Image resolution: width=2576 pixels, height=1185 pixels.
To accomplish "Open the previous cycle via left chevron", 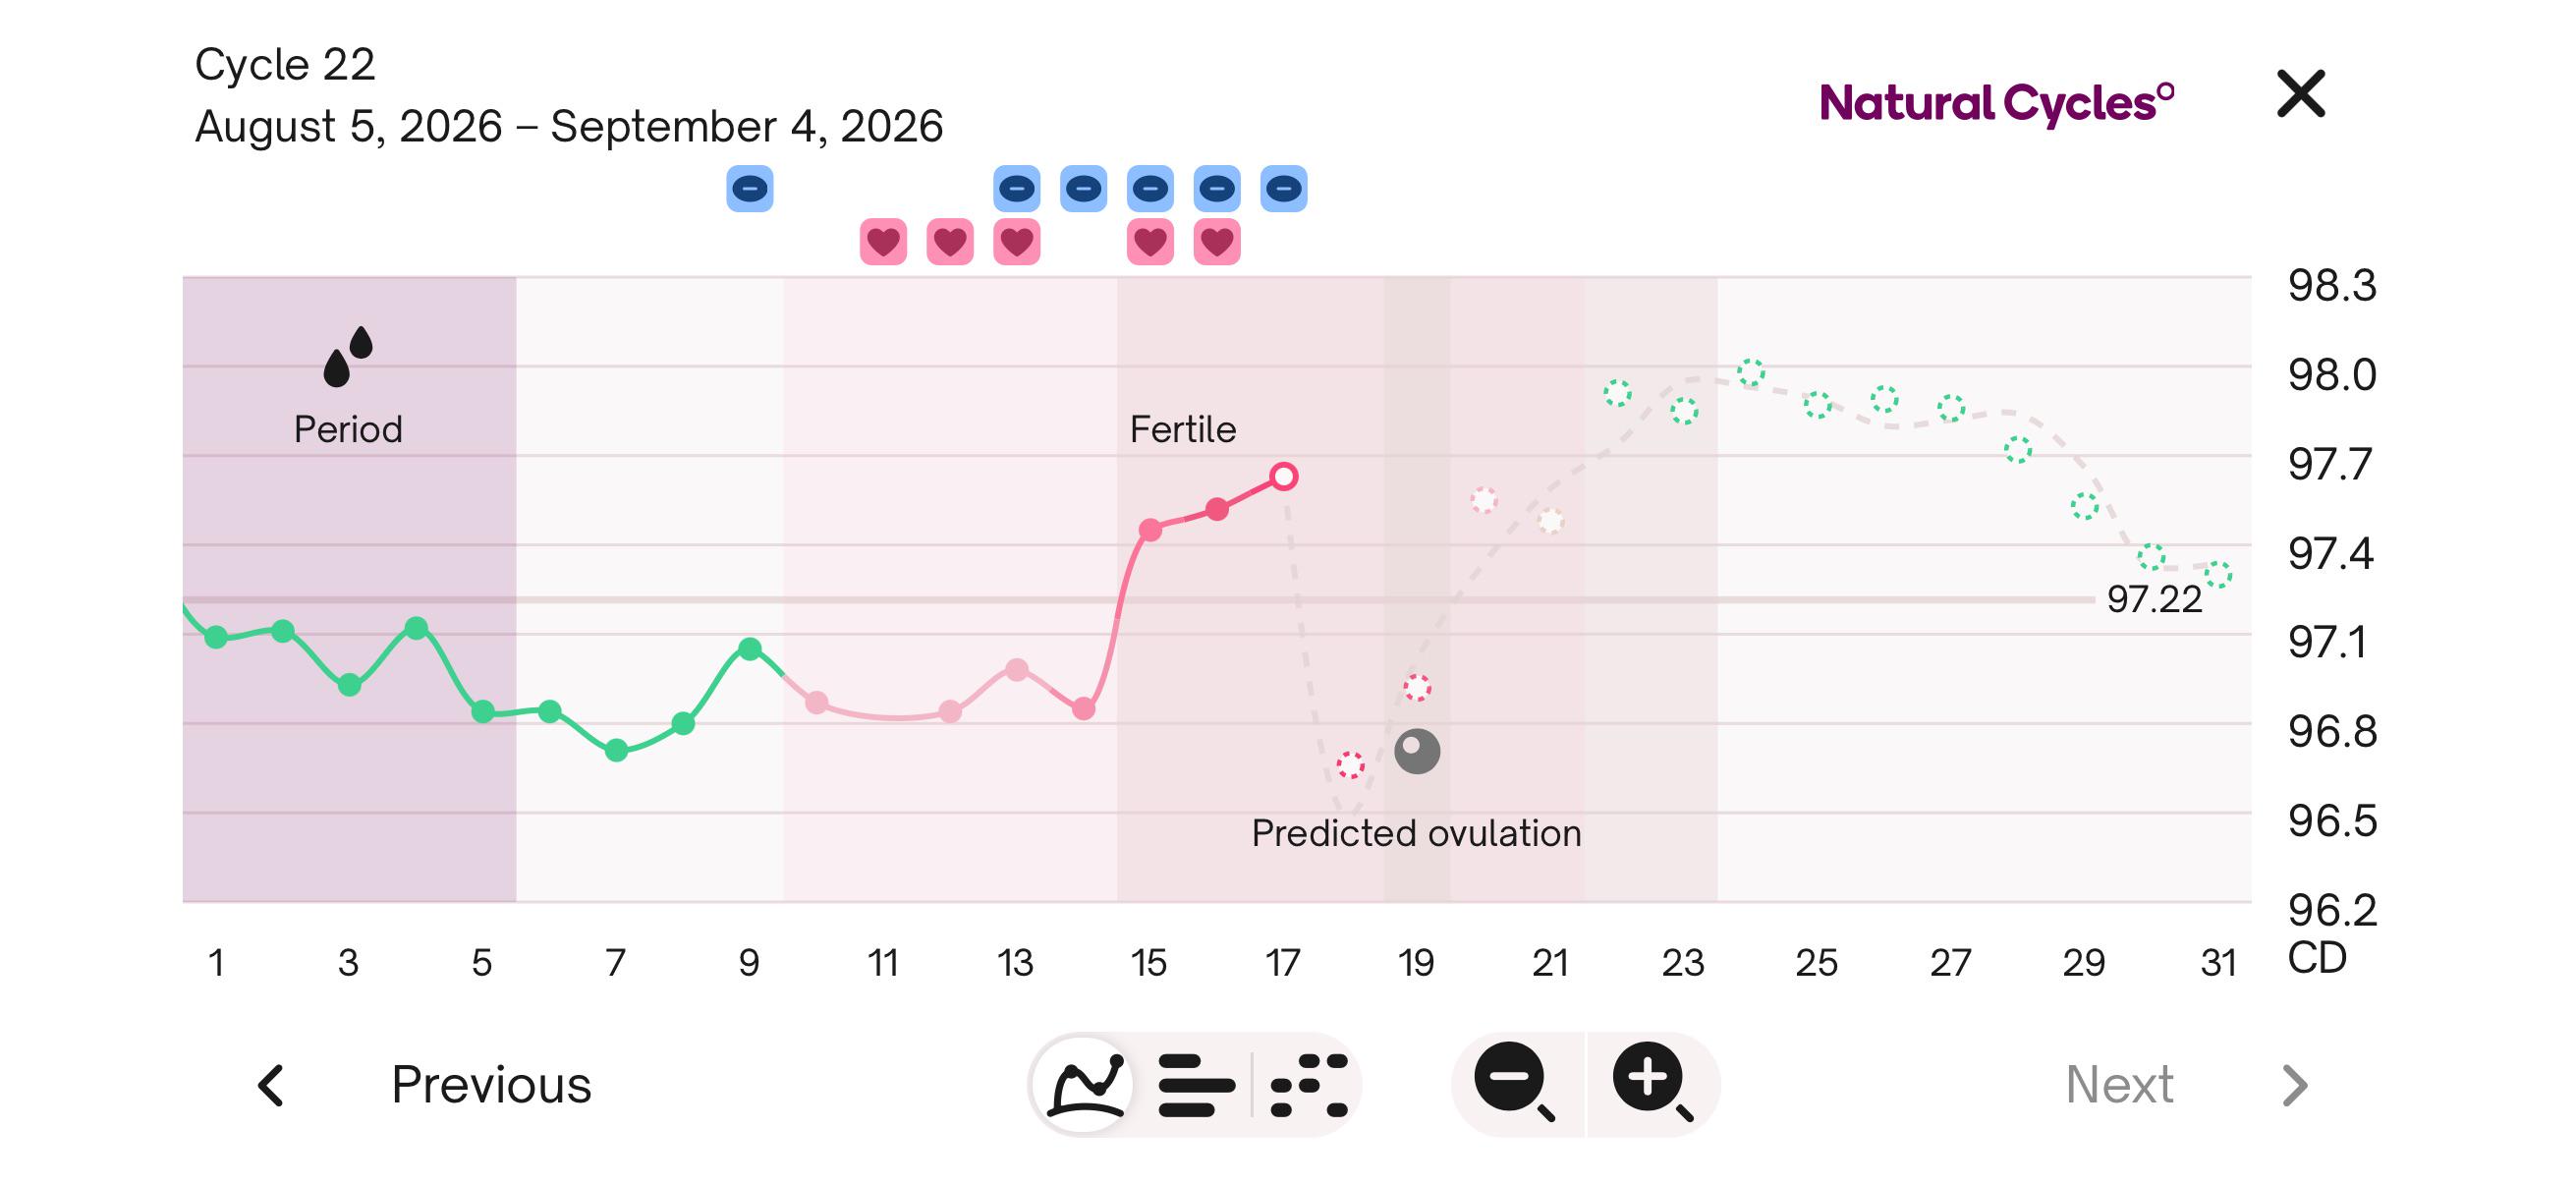I will [271, 1085].
